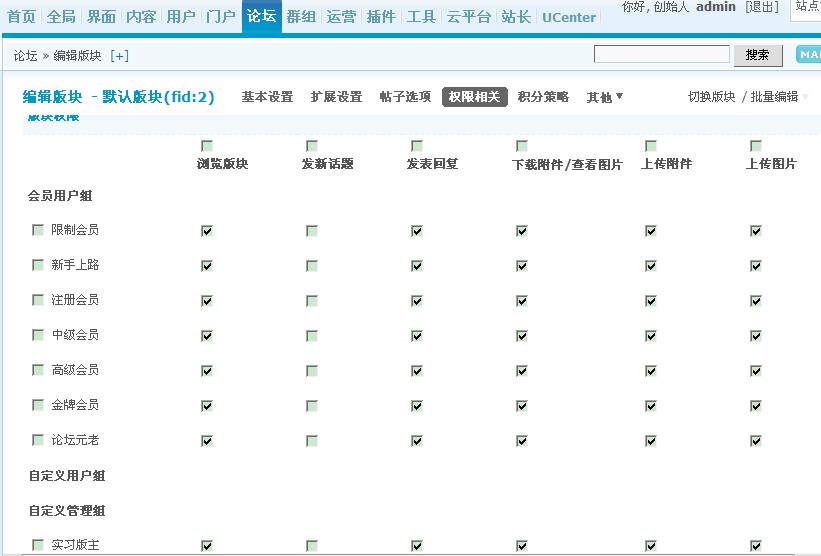Uncheck 发表回复 for 新手上路

417,266
